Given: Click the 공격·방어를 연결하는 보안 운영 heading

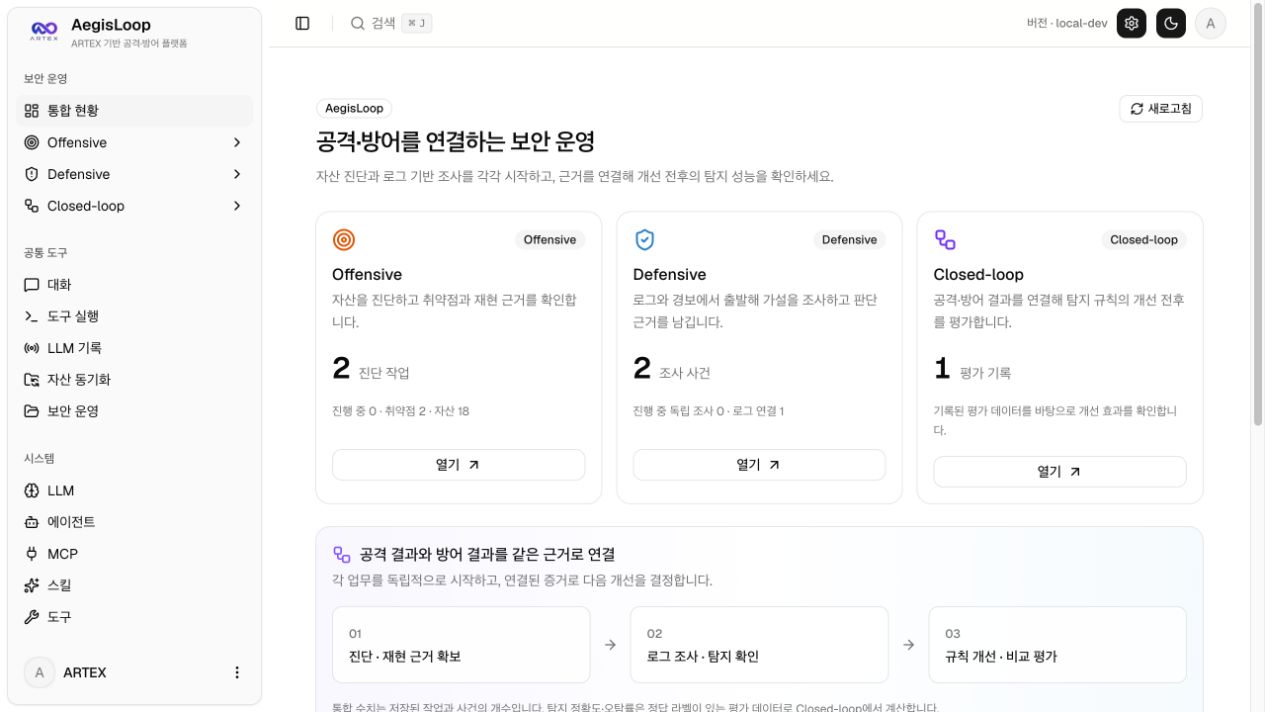Looking at the screenshot, I should click(456, 141).
